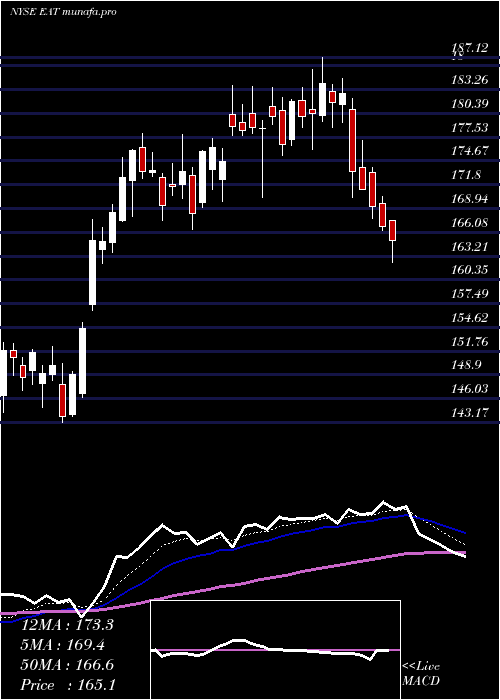Click the 160.35 price level label
The height and width of the screenshot is (700, 500).
[470, 270]
